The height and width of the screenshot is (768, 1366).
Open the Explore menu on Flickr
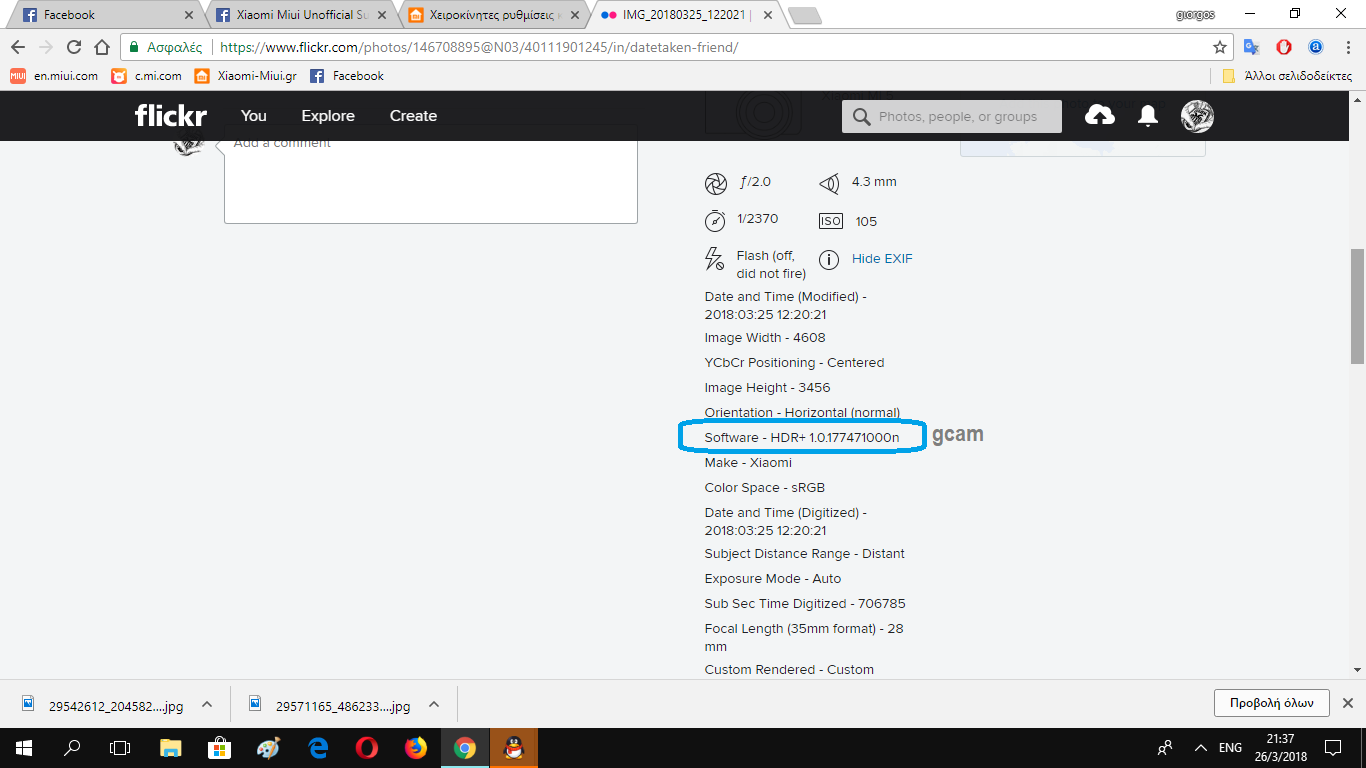point(328,116)
